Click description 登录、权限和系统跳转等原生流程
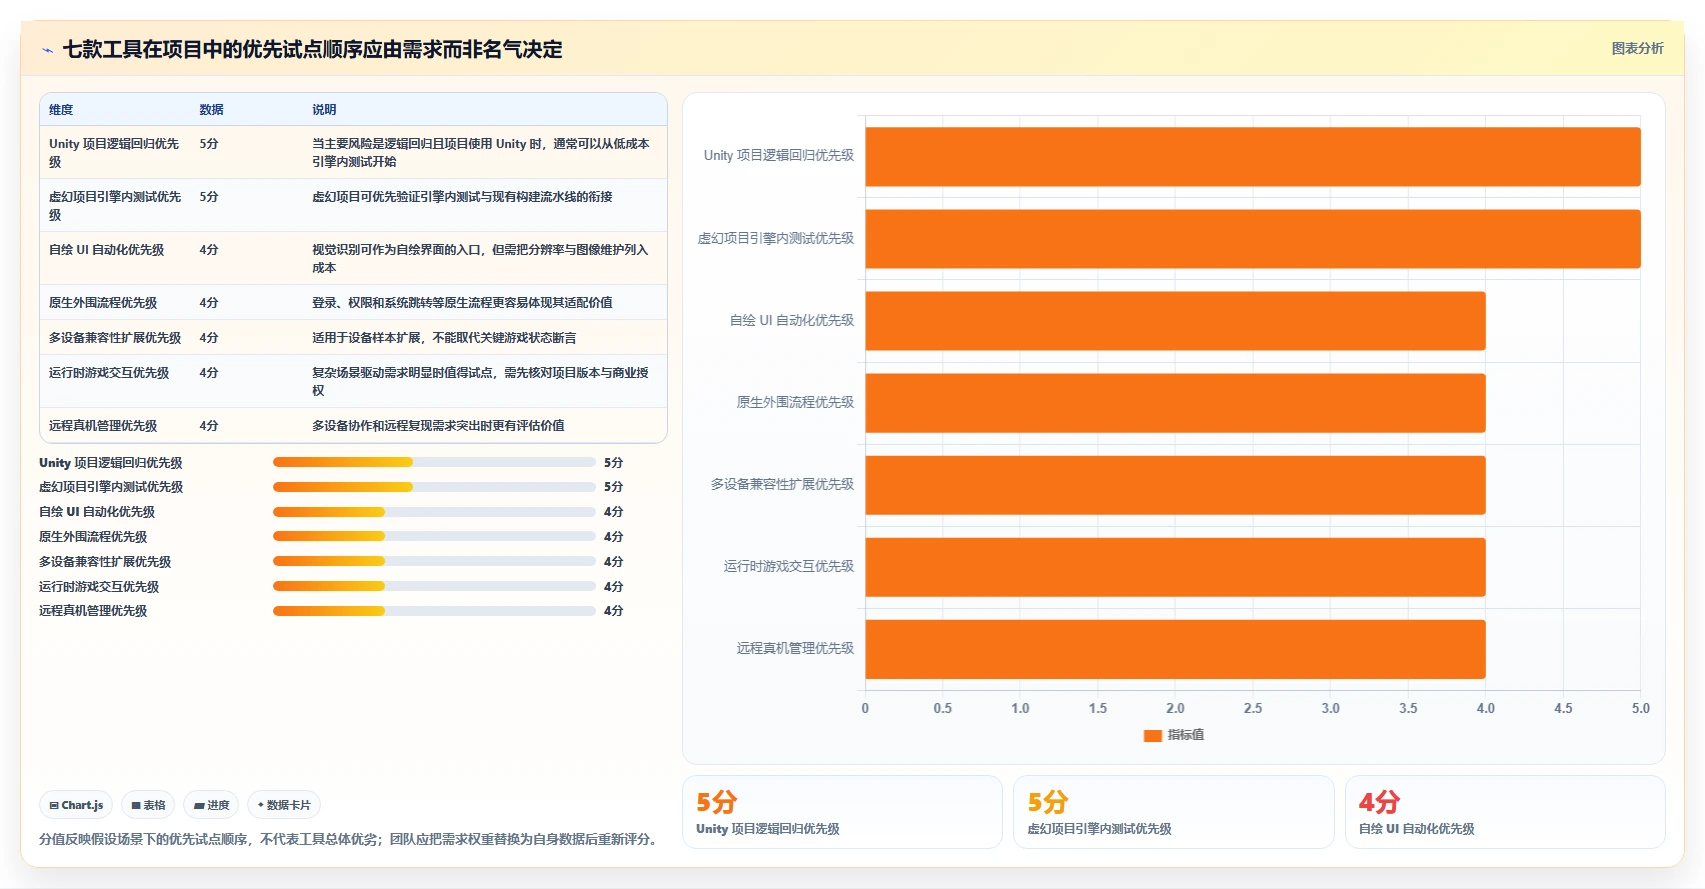Viewport: 1705px width, 889px height. click(x=462, y=303)
